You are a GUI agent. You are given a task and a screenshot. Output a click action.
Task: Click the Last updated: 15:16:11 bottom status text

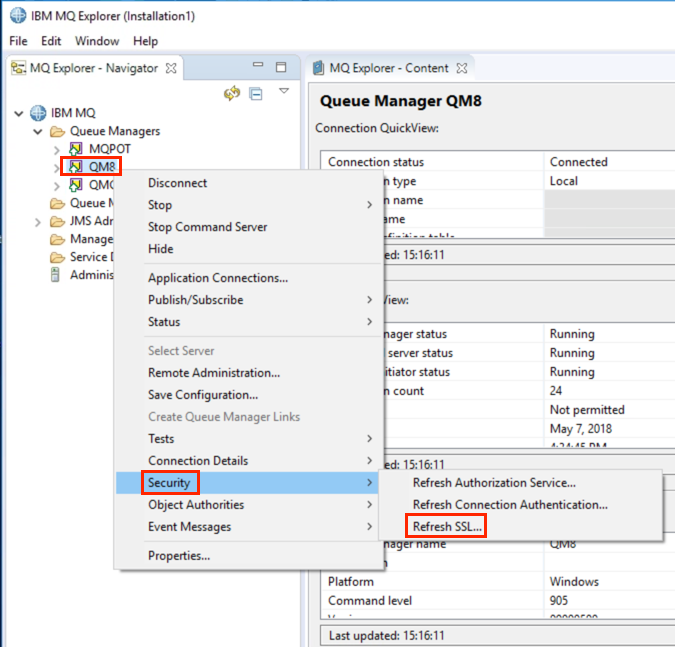coord(387,635)
